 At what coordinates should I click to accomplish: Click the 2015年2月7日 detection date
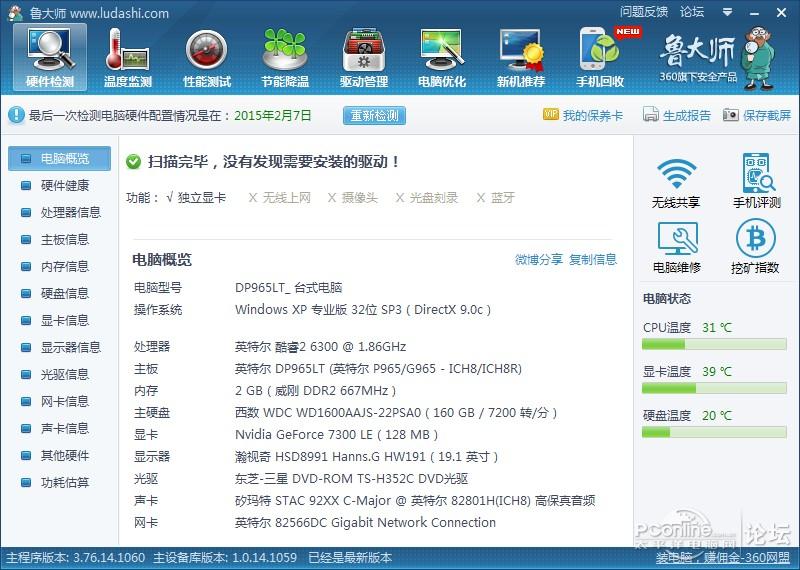click(x=273, y=115)
